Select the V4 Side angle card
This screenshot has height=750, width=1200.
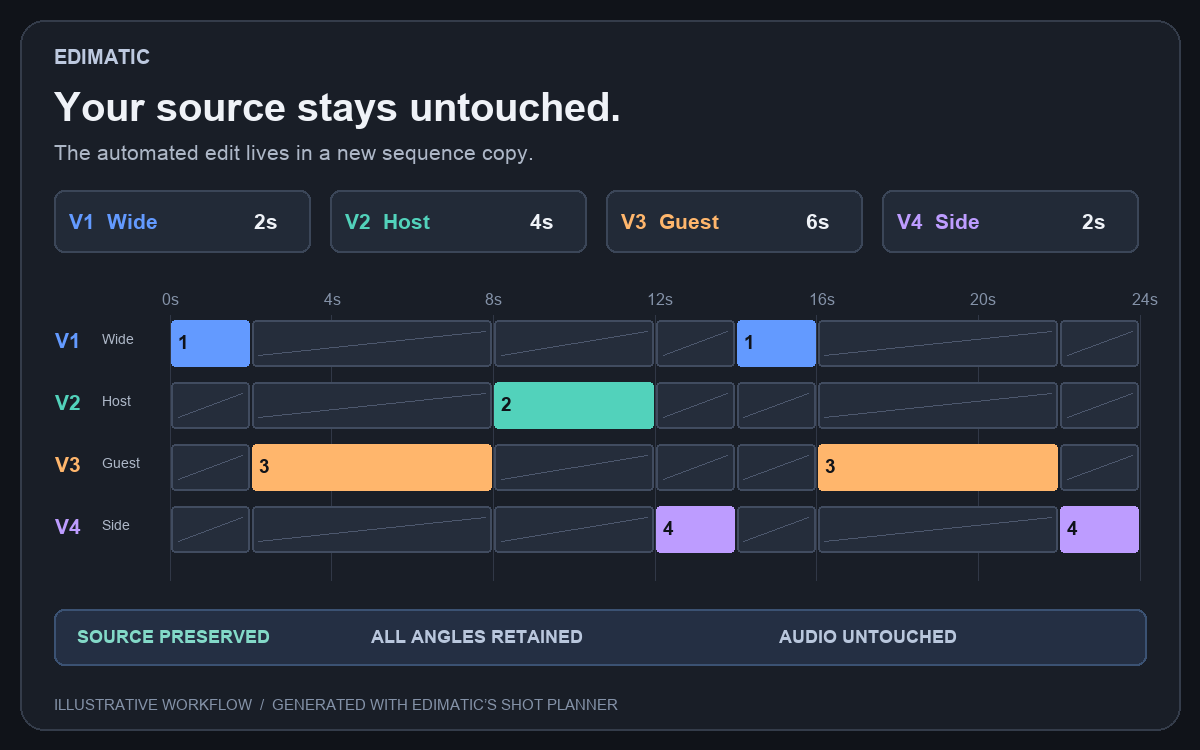pyautogui.click(x=1010, y=222)
